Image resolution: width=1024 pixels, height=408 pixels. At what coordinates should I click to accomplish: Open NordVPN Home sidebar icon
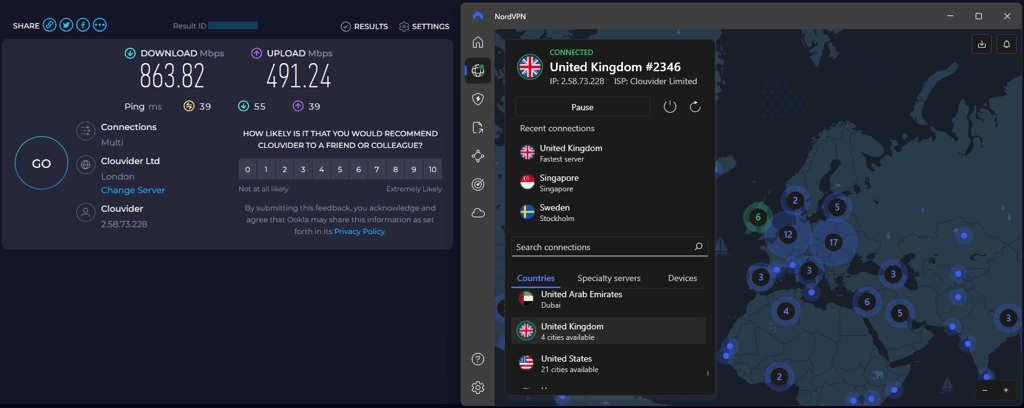coord(478,42)
